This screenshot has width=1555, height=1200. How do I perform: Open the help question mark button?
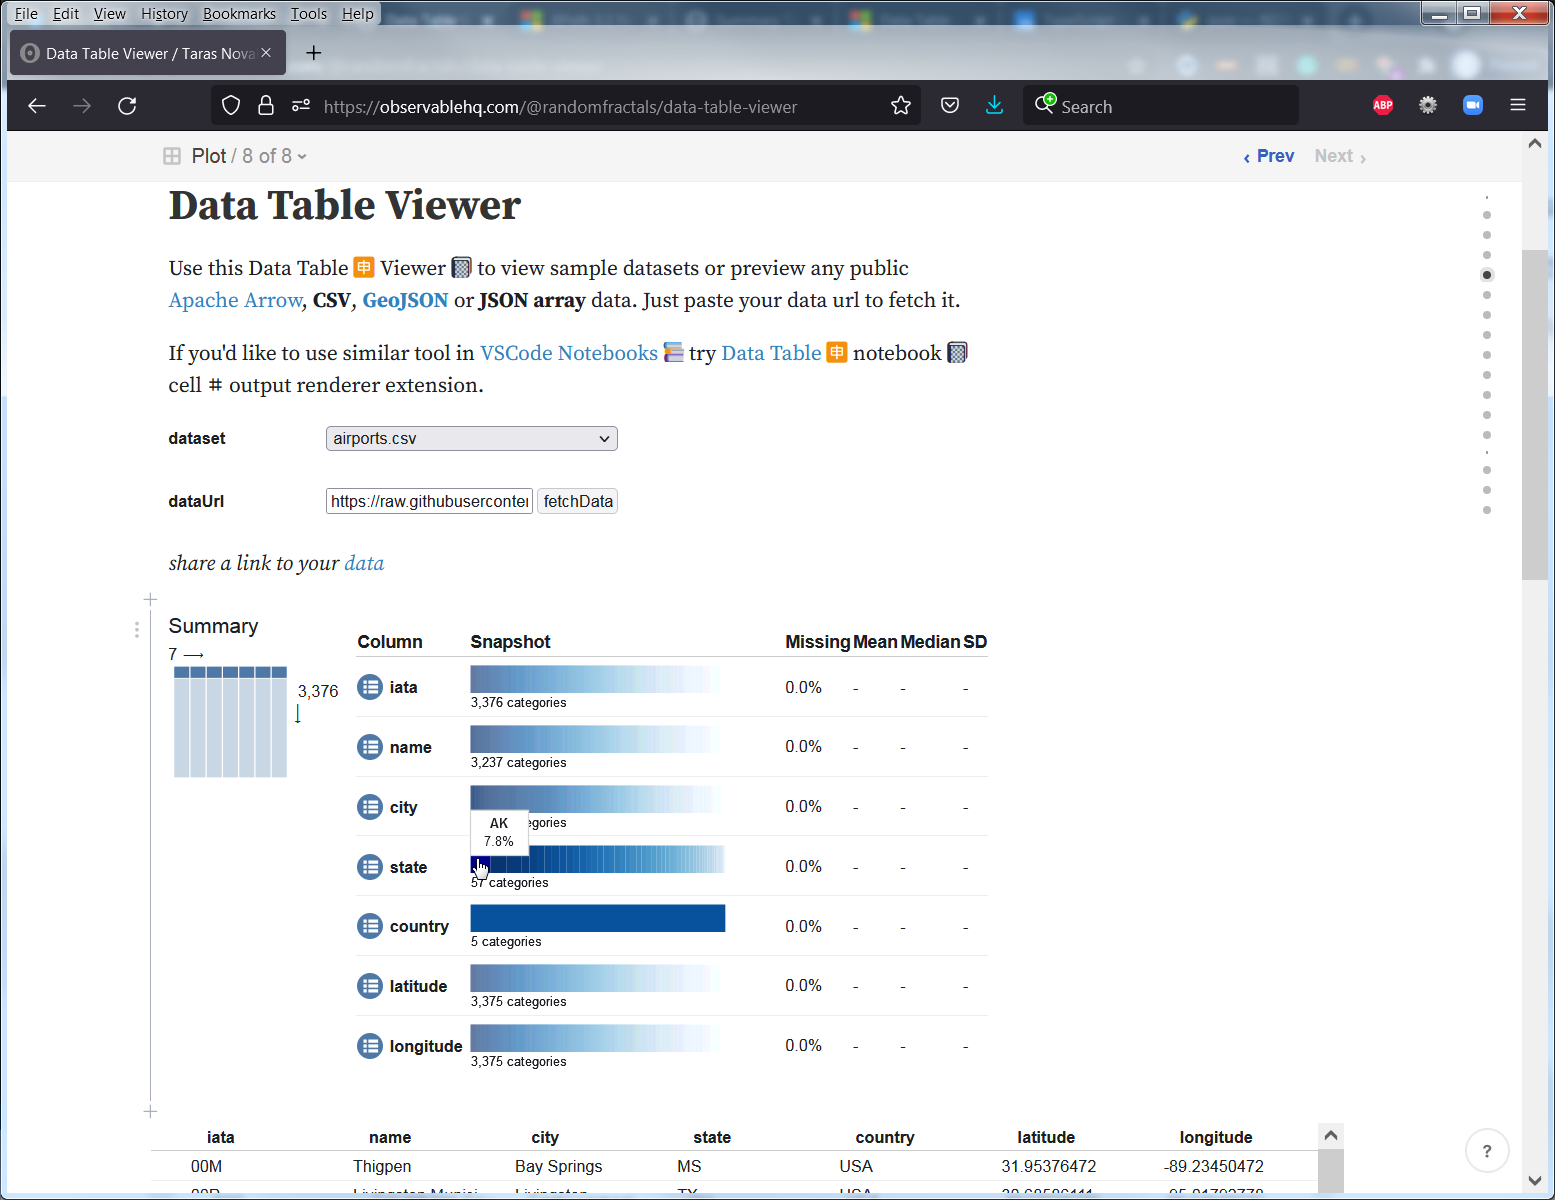1486,1151
